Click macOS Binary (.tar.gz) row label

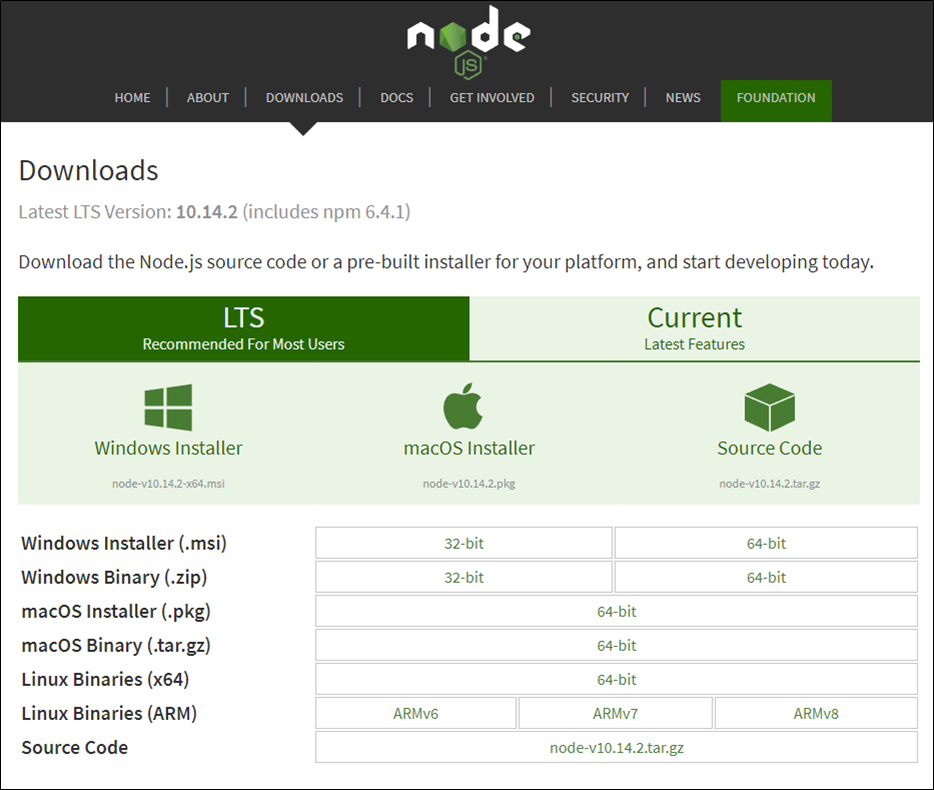(116, 645)
